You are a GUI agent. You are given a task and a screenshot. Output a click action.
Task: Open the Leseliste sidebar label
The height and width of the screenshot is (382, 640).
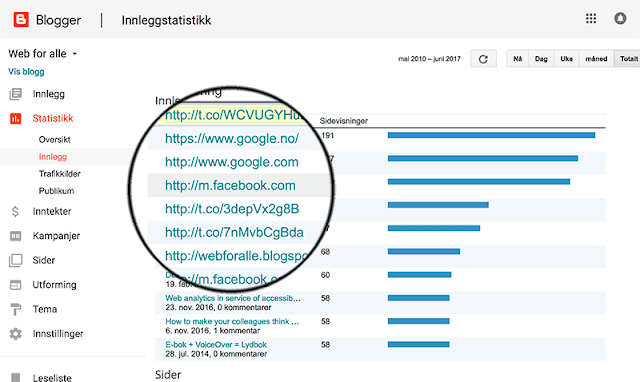[x=52, y=378]
